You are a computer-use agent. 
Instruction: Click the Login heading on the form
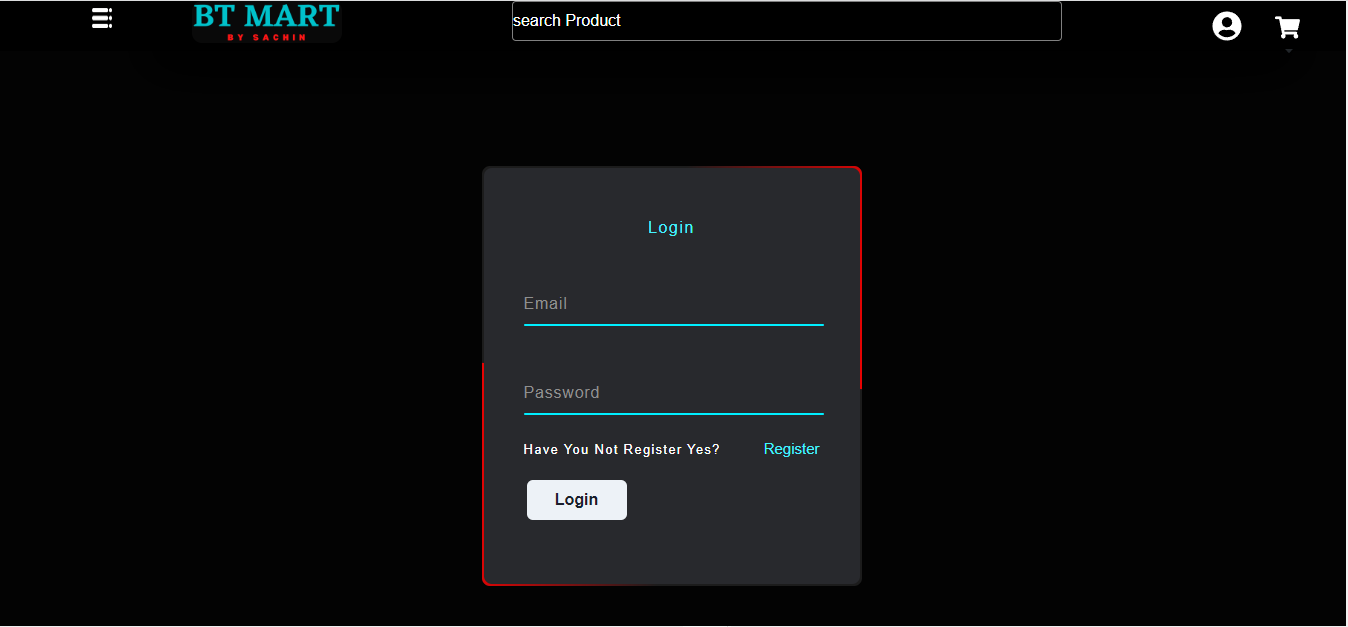[x=671, y=227]
